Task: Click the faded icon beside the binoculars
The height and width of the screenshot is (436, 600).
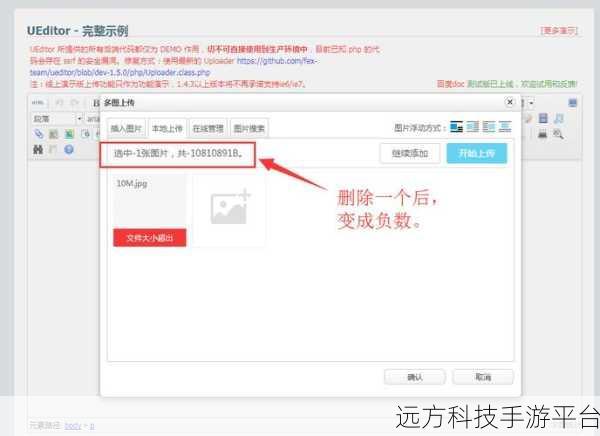Action: [53, 149]
